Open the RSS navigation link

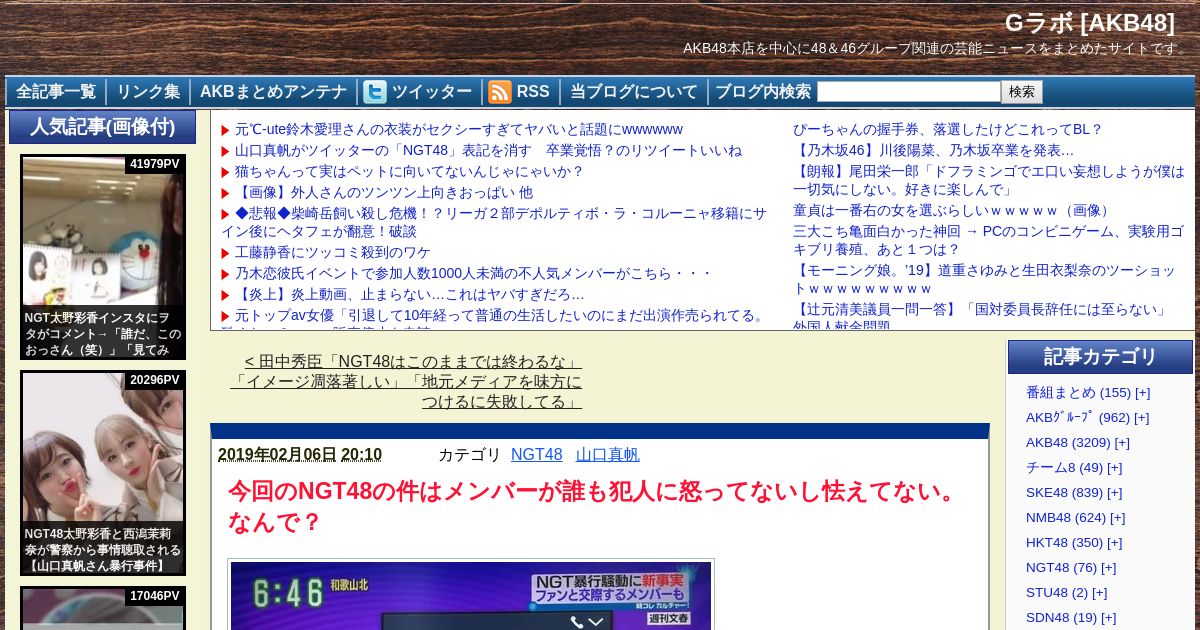click(x=533, y=92)
